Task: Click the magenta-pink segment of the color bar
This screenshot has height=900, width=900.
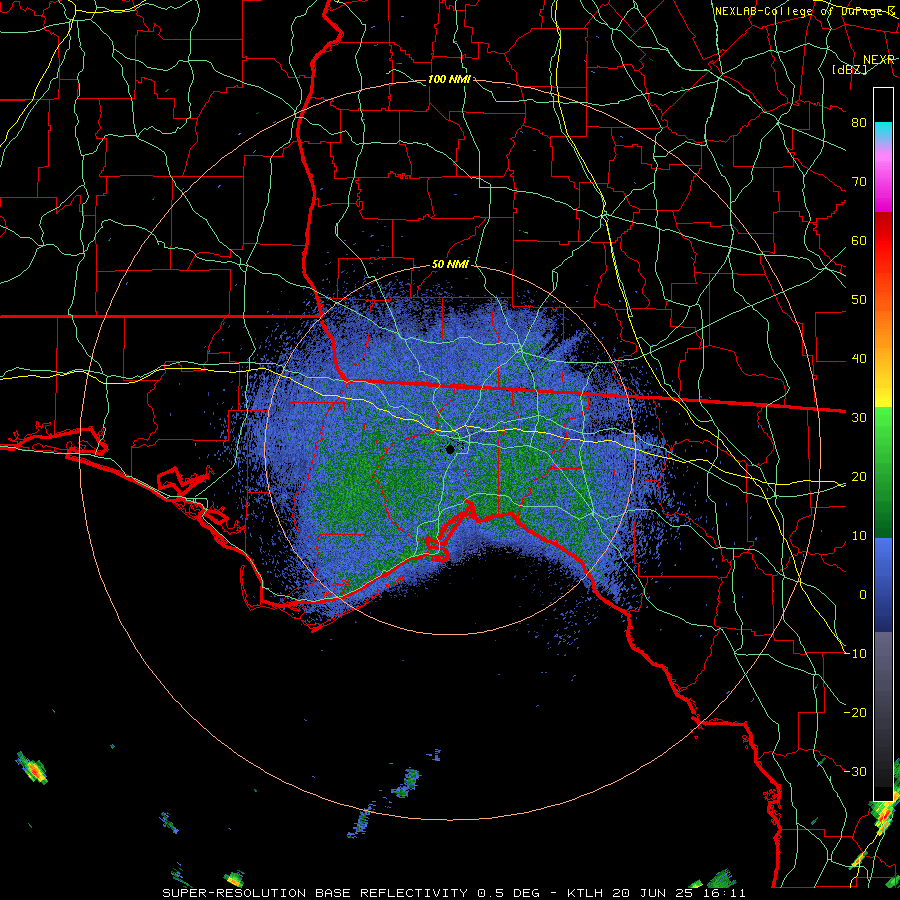Action: coord(883,181)
